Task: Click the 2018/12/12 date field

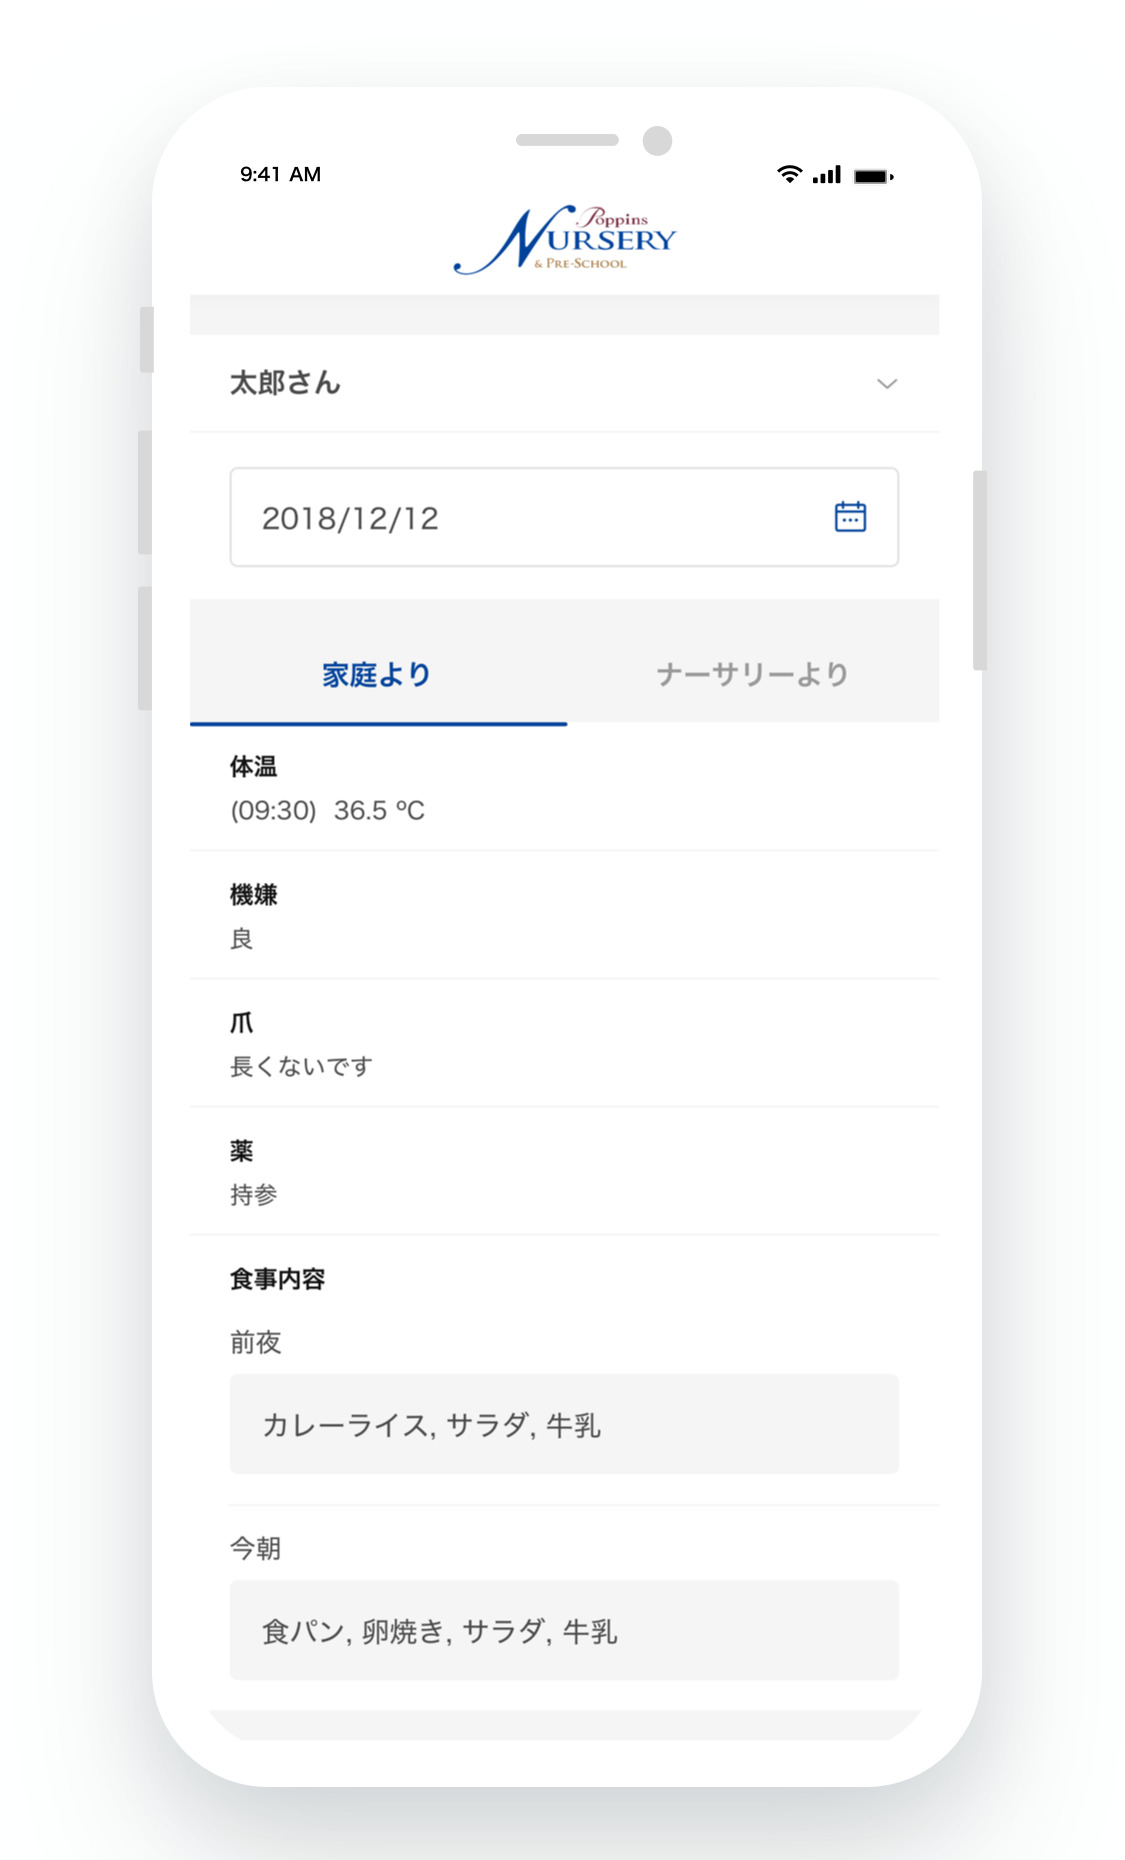Action: 530,518
